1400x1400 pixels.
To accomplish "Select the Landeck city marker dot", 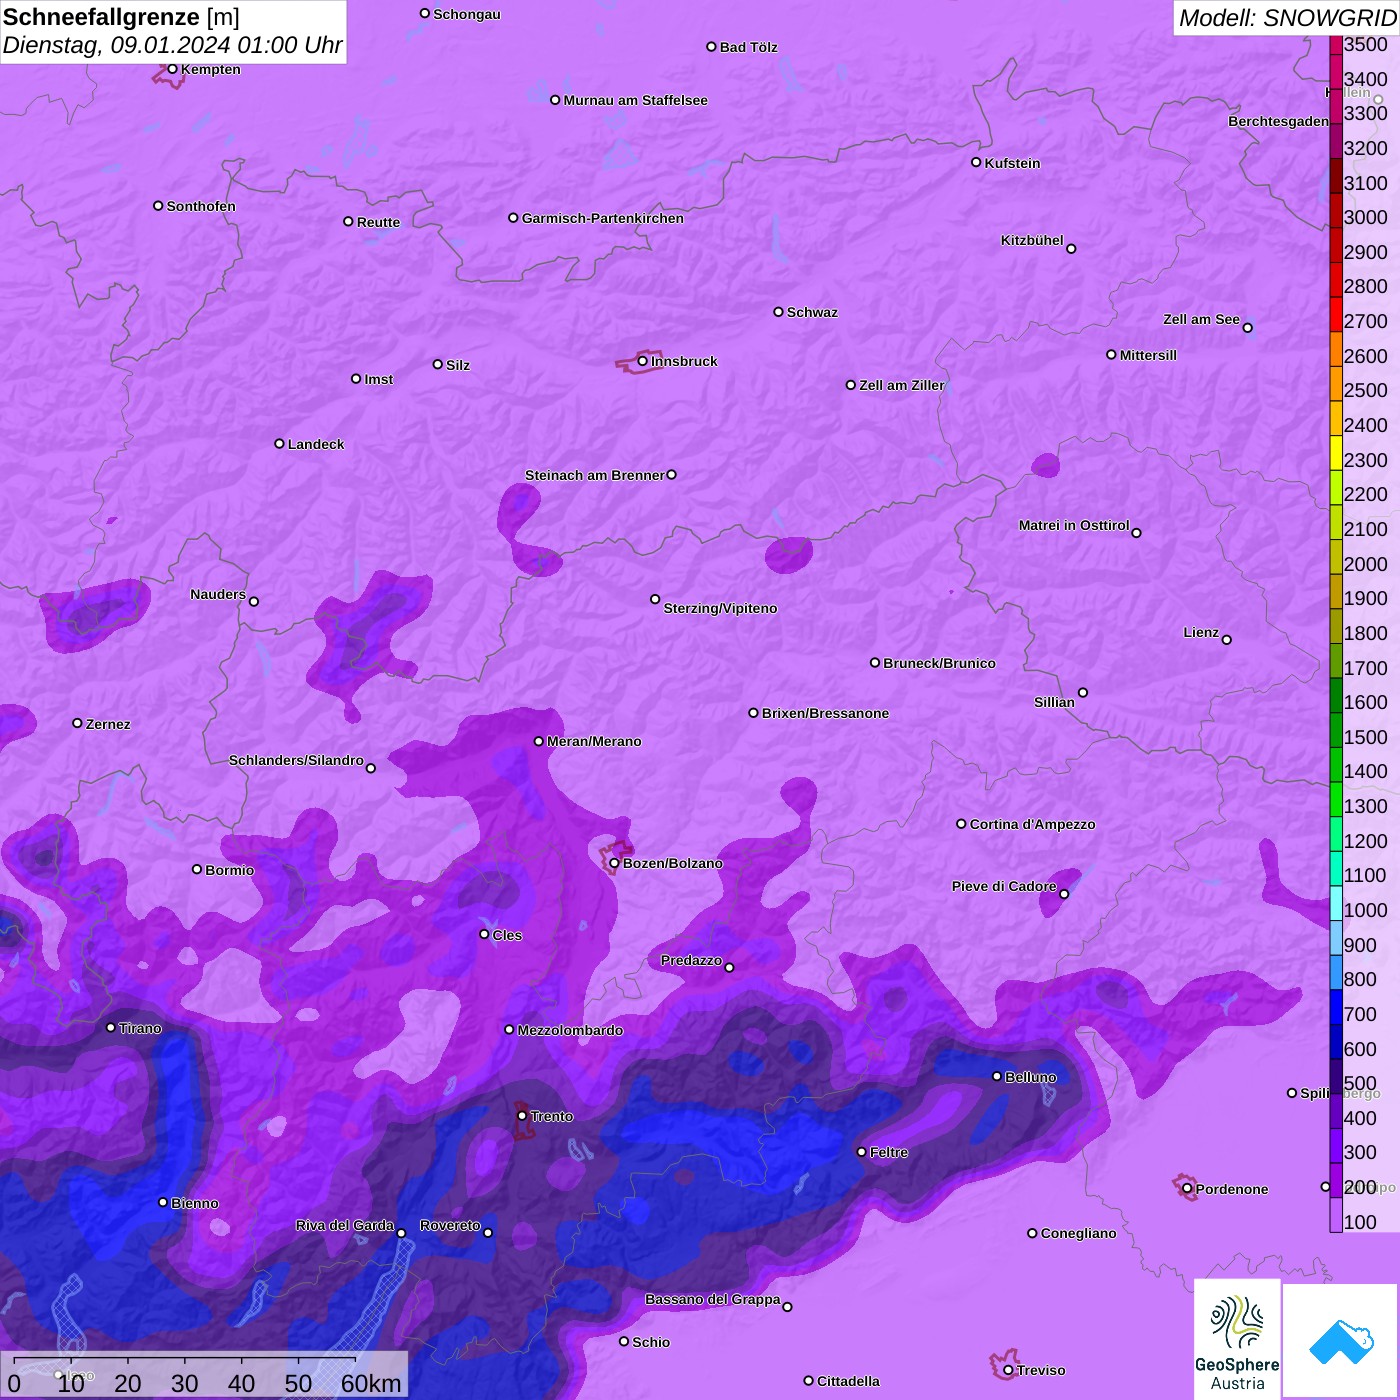I will pos(279,443).
